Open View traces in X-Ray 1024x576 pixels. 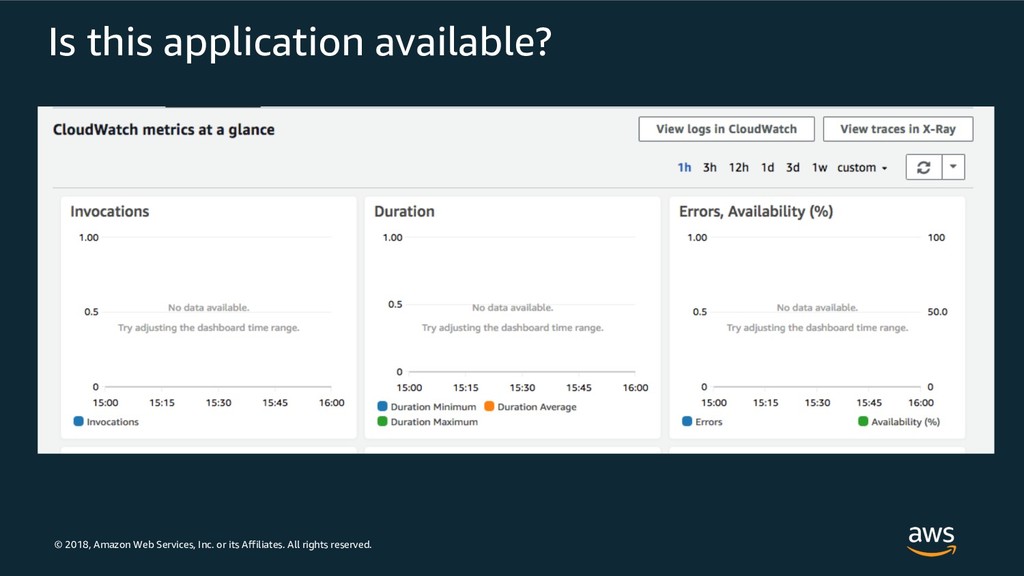pos(898,129)
